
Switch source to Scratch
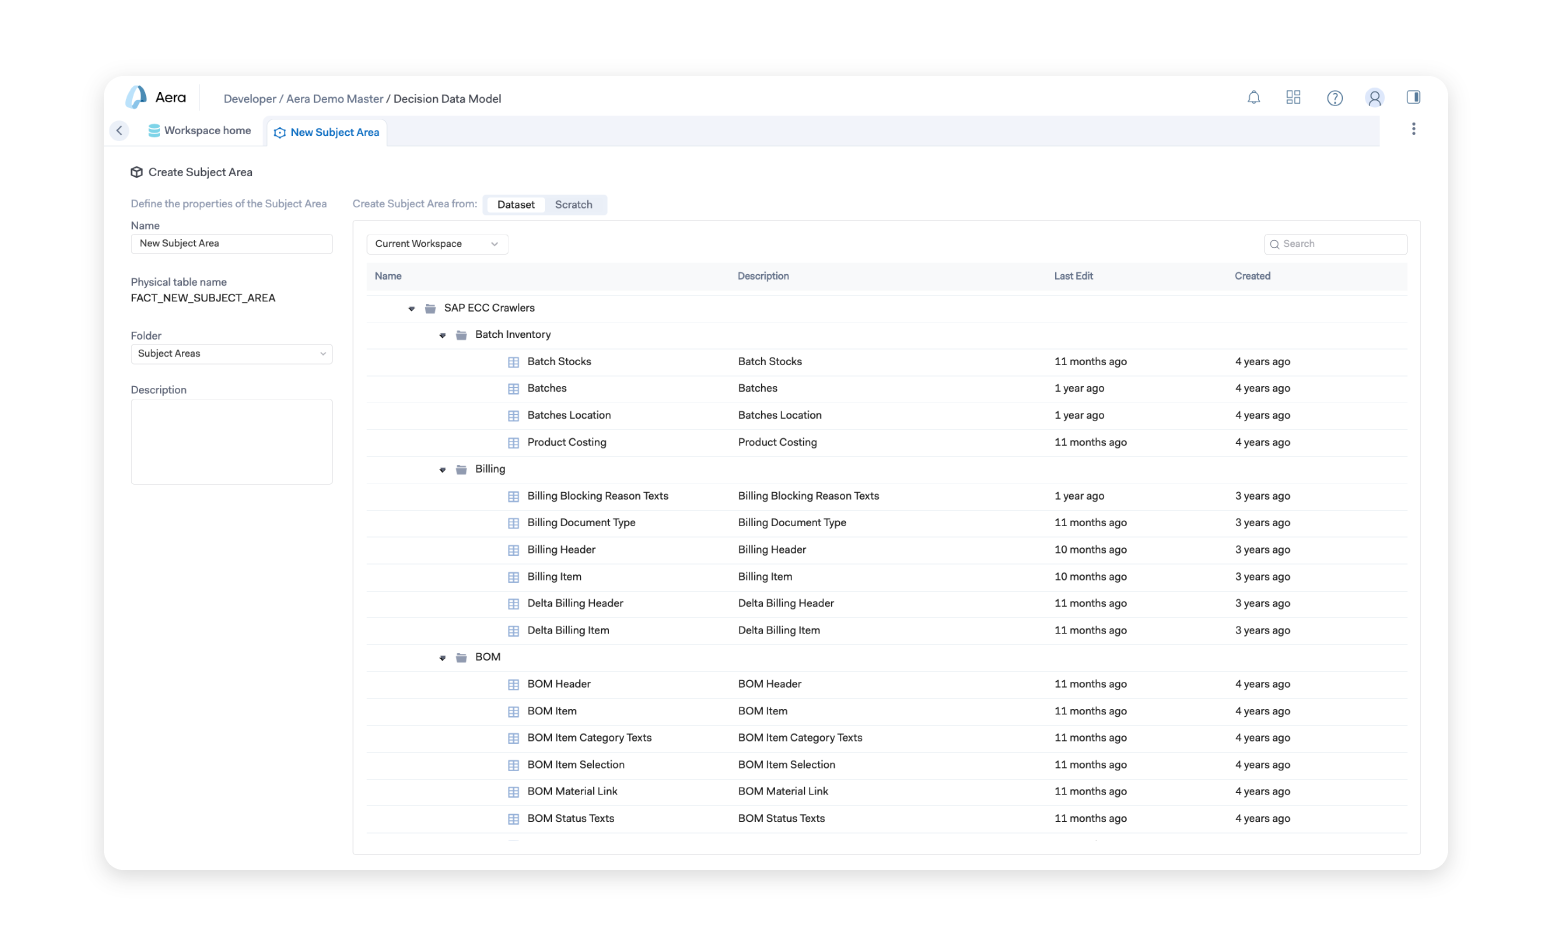coord(574,205)
